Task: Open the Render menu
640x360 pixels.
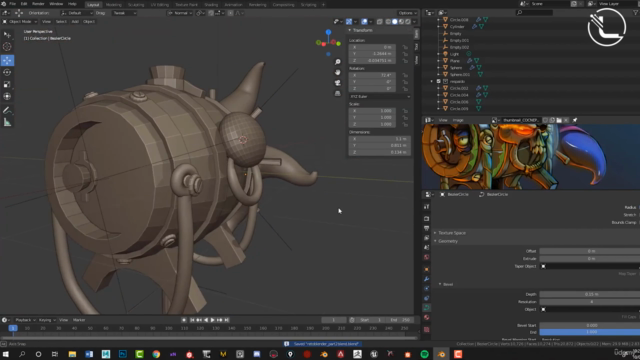Action: (38, 4)
